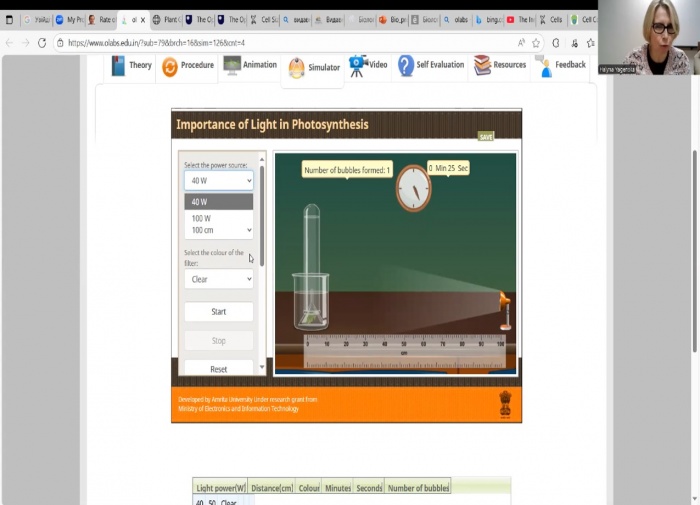Viewport: 700px width, 505px height.
Task: Click the Simulator tab icon
Action: (296, 68)
